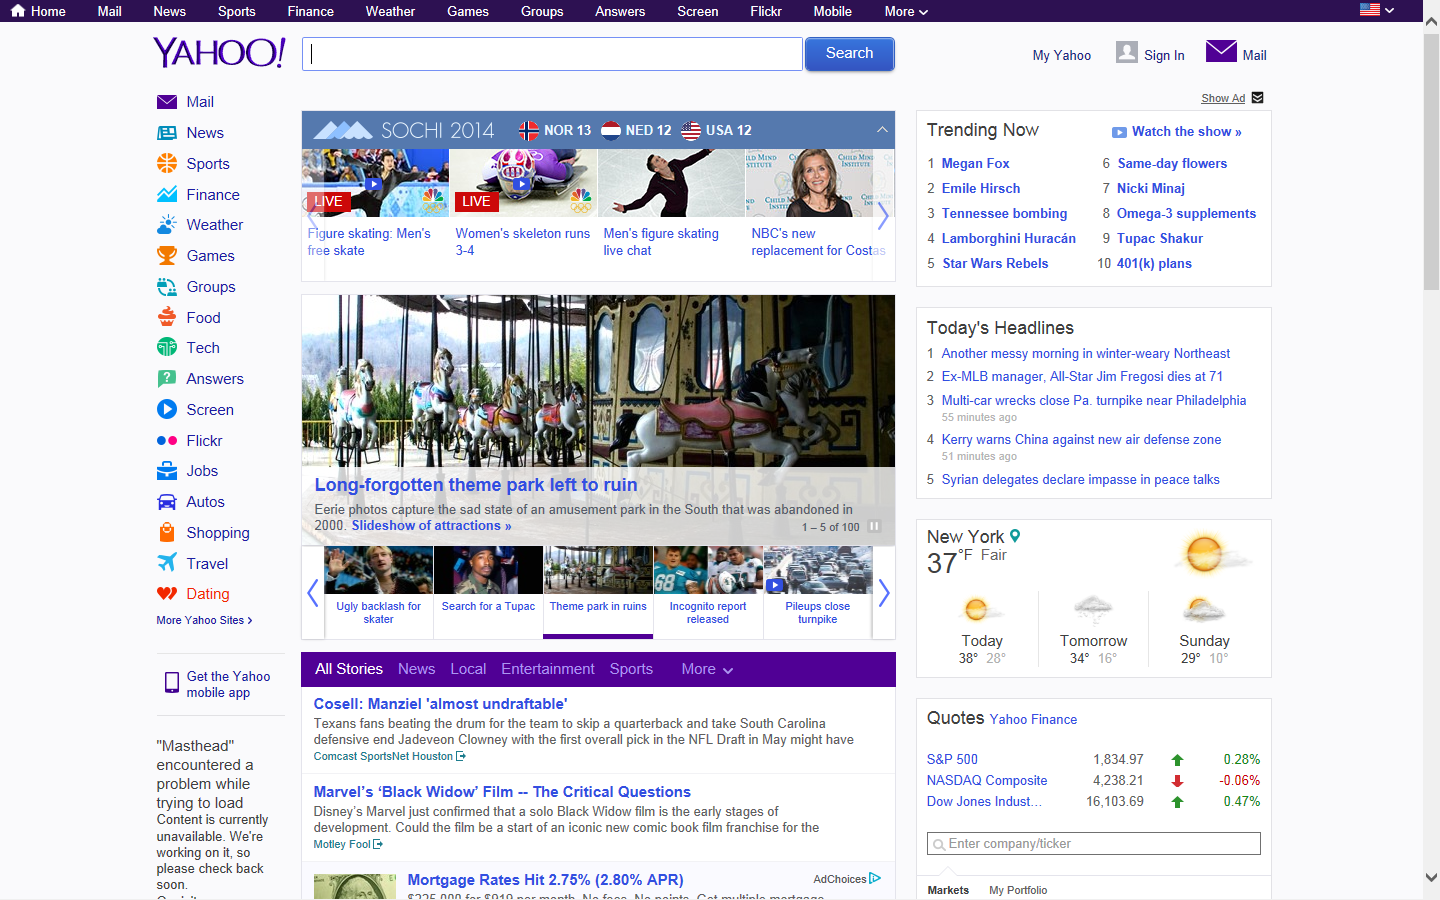The width and height of the screenshot is (1440, 900).
Task: Switch to the News stories tab
Action: coord(416,669)
